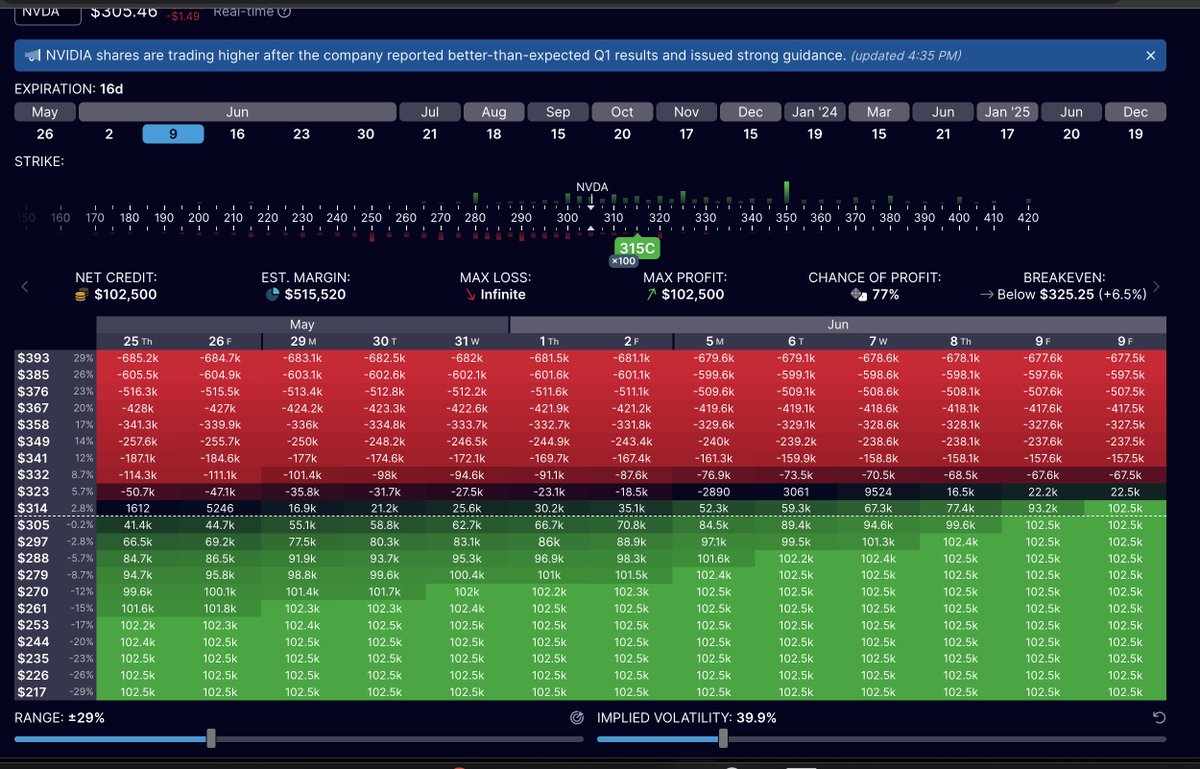The height and width of the screenshot is (769, 1200).
Task: Select the Jun 2 expiration
Action: [109, 134]
